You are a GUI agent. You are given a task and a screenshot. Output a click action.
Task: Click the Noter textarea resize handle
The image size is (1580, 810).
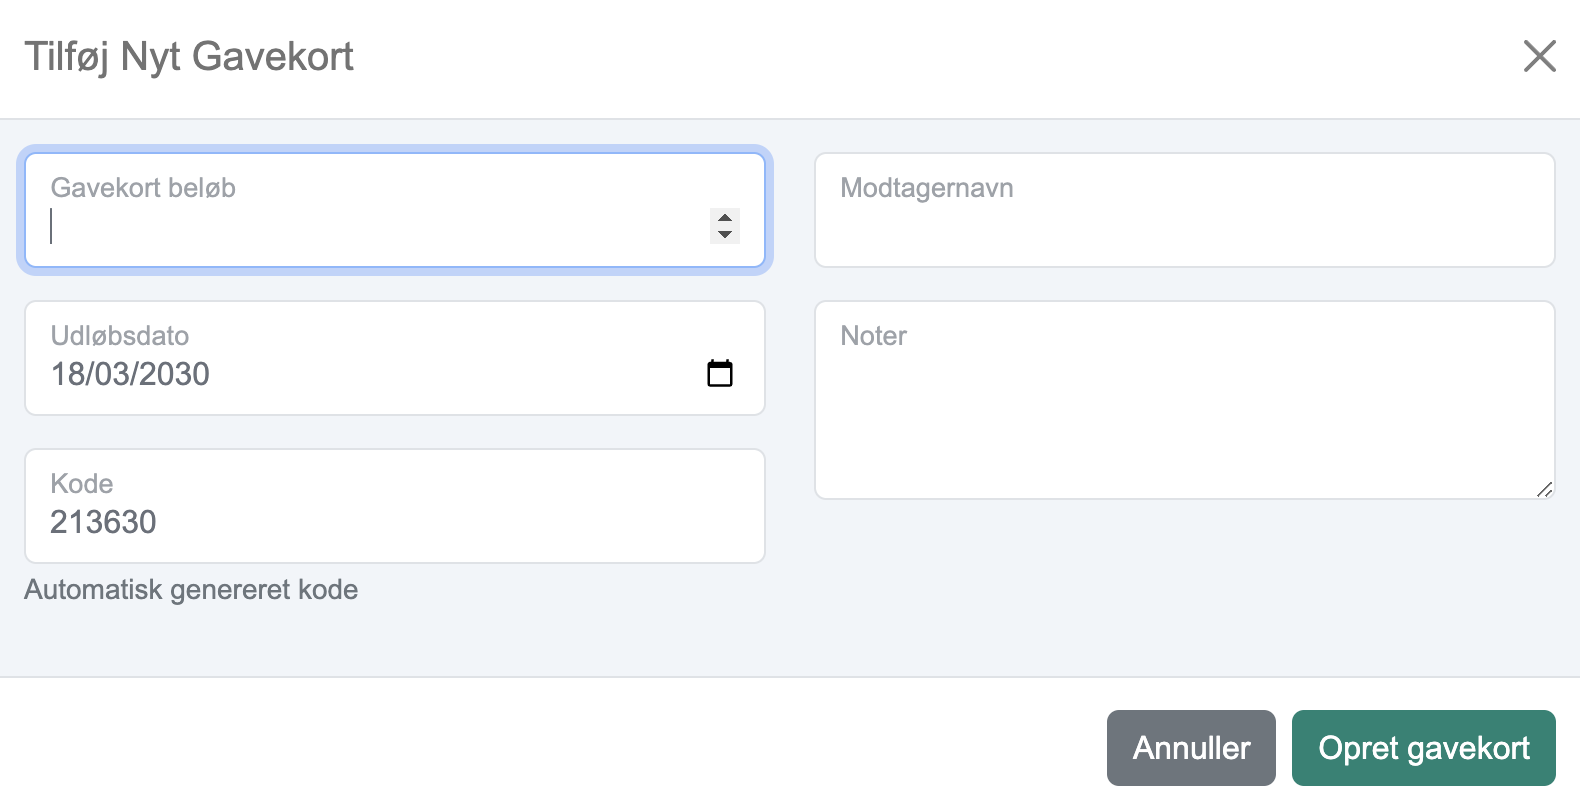(x=1545, y=489)
